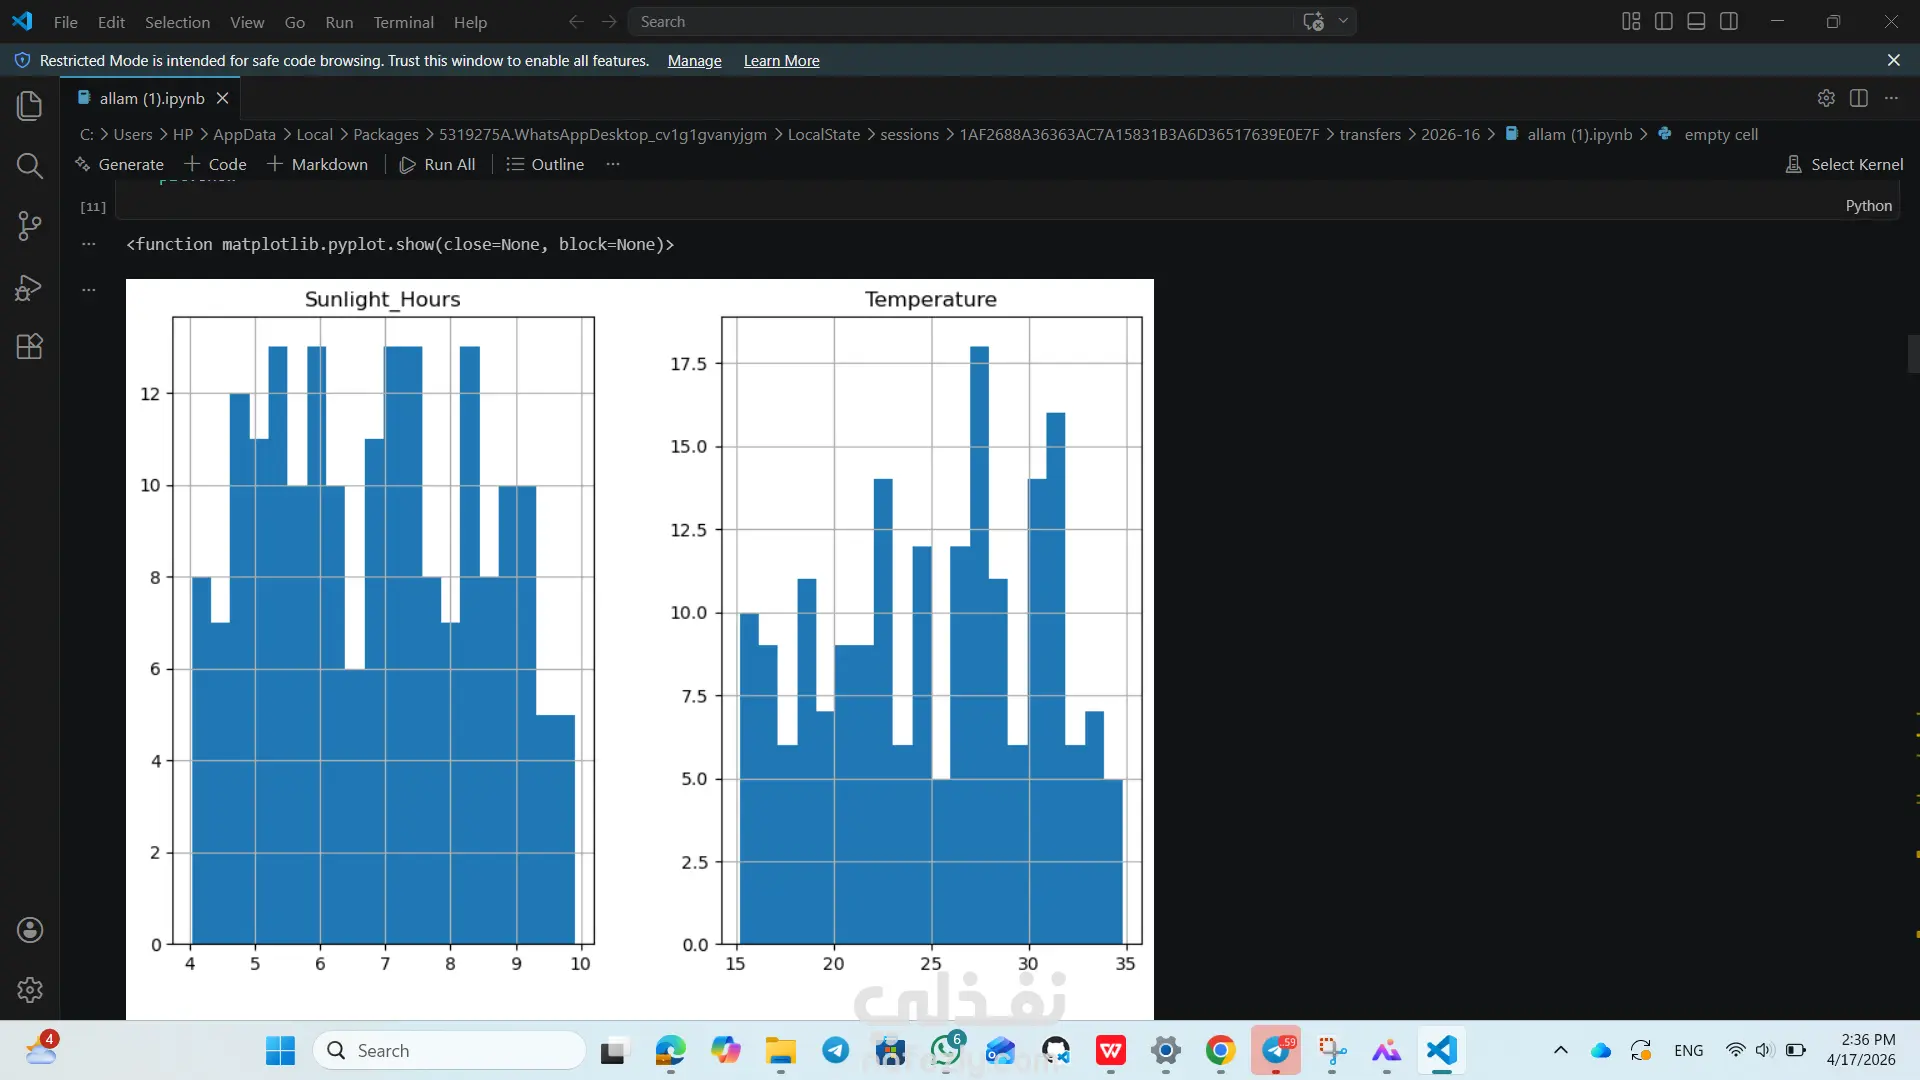Image resolution: width=1920 pixels, height=1080 pixels.
Task: Show hidden system tray icons chevron
Action: (1560, 1050)
